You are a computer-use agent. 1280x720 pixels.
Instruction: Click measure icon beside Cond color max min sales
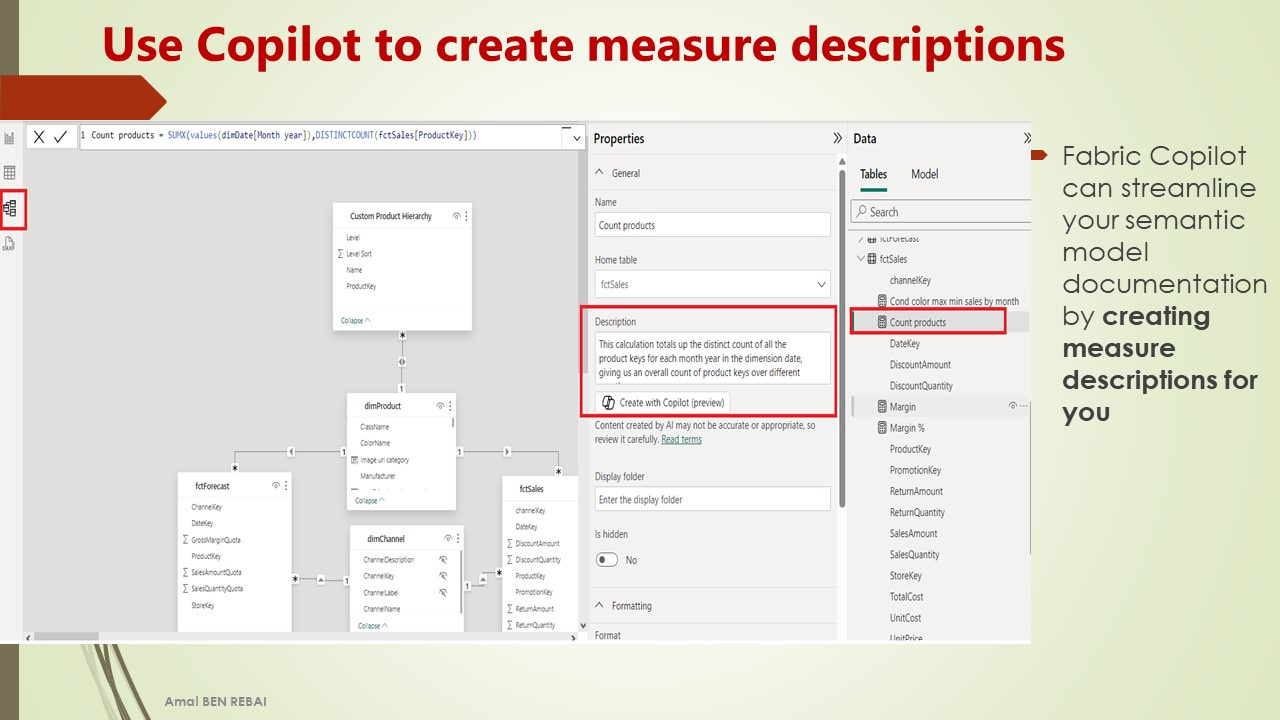882,301
